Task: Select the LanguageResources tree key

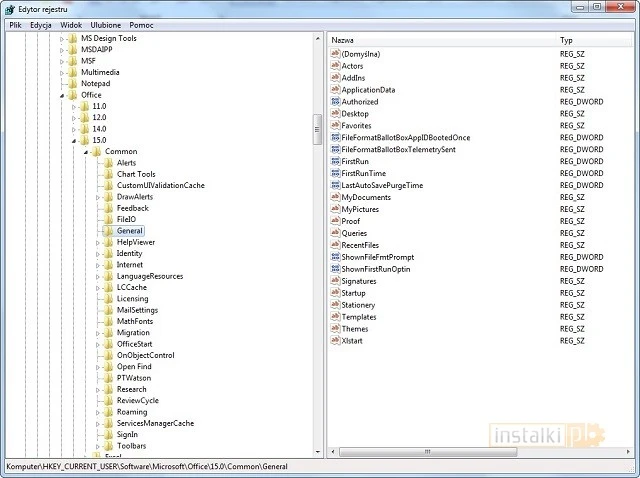Action: tap(149, 276)
